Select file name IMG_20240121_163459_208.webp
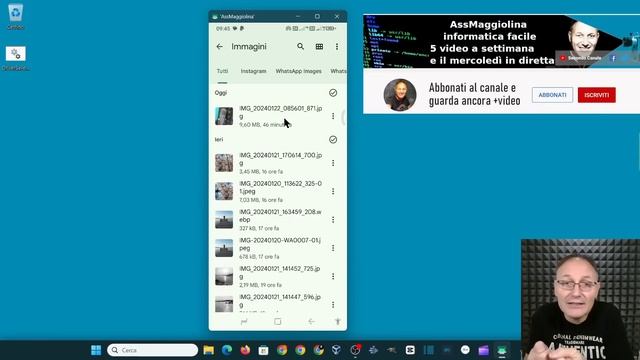 pos(281,216)
